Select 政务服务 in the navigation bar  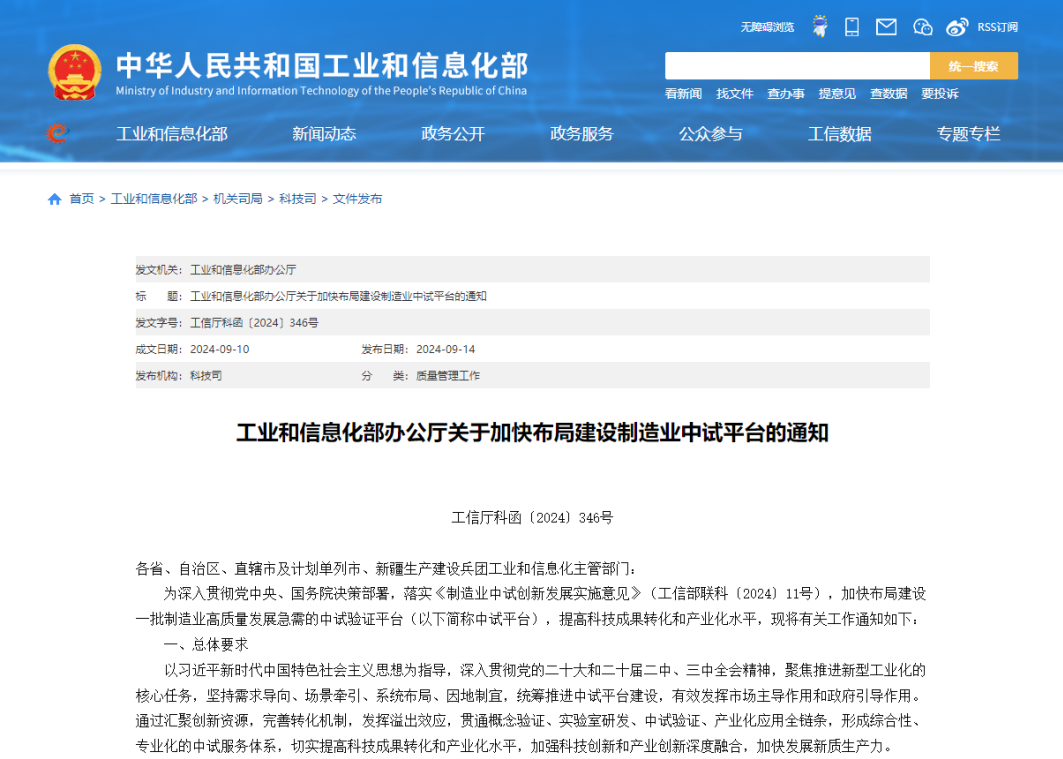[x=582, y=133]
